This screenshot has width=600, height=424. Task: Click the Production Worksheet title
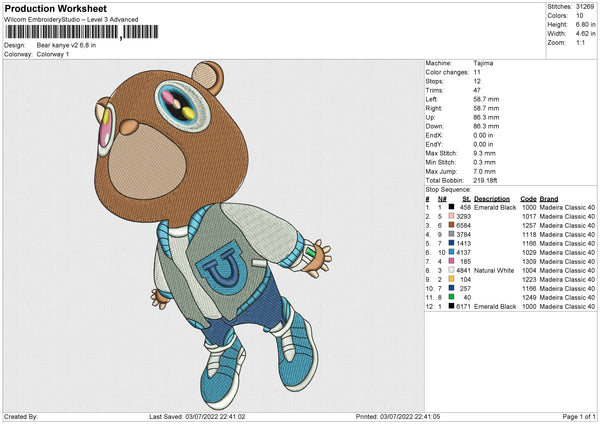click(55, 8)
